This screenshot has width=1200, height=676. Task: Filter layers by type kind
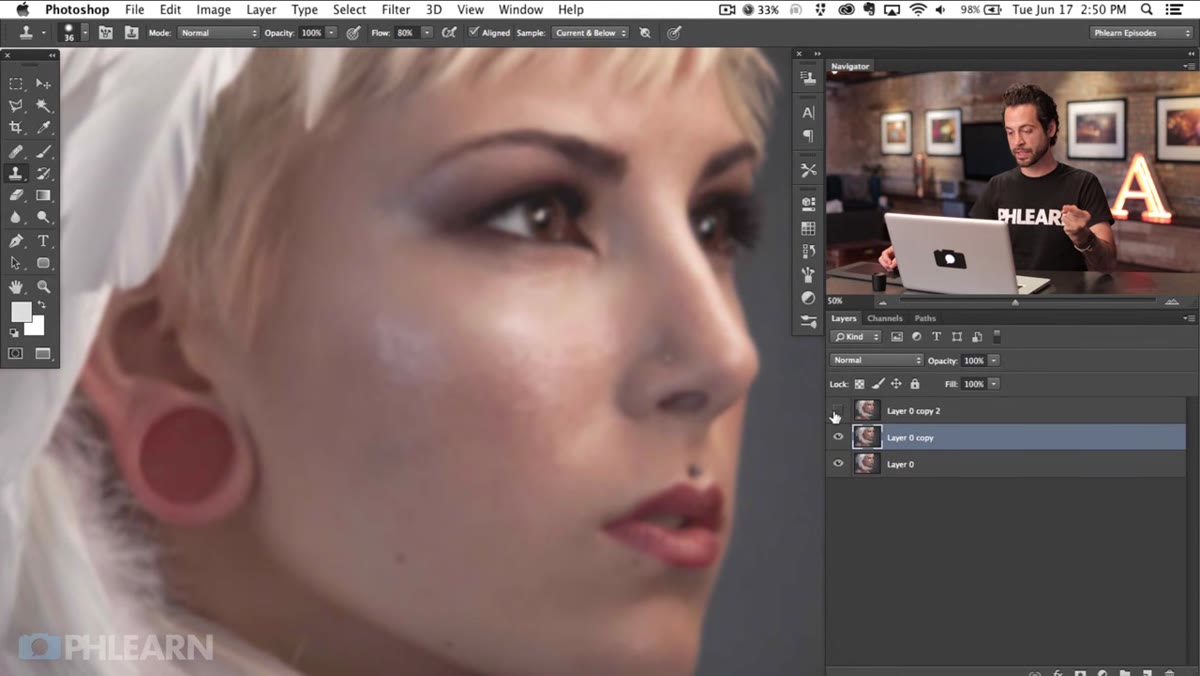936,337
